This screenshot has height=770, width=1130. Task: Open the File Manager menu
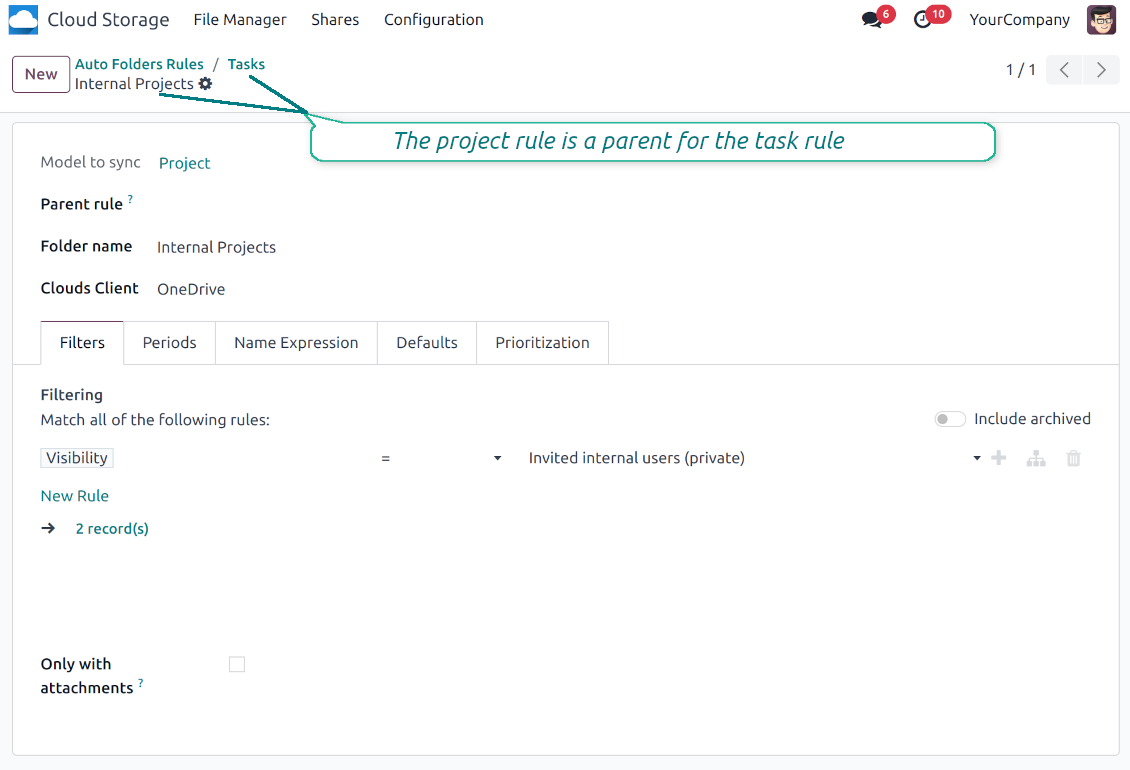tap(240, 20)
